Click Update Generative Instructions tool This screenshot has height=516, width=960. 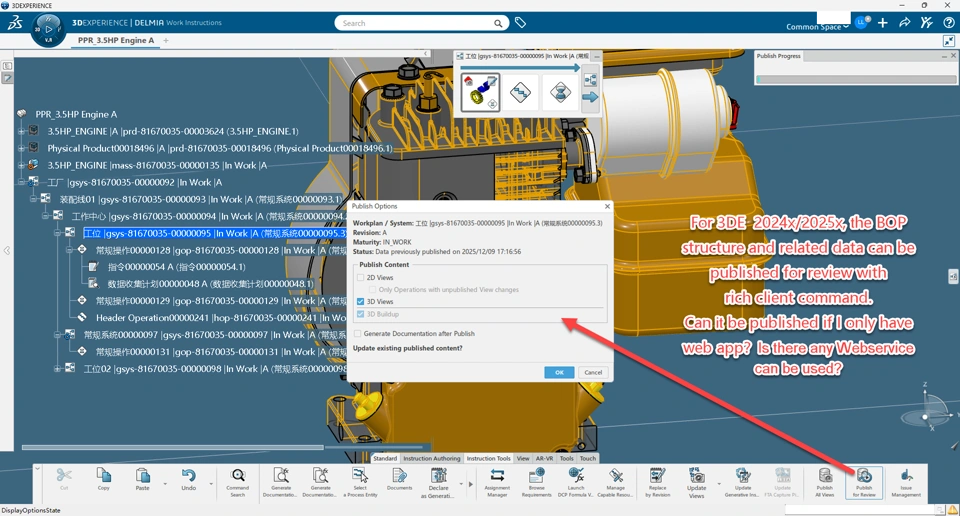coord(742,482)
